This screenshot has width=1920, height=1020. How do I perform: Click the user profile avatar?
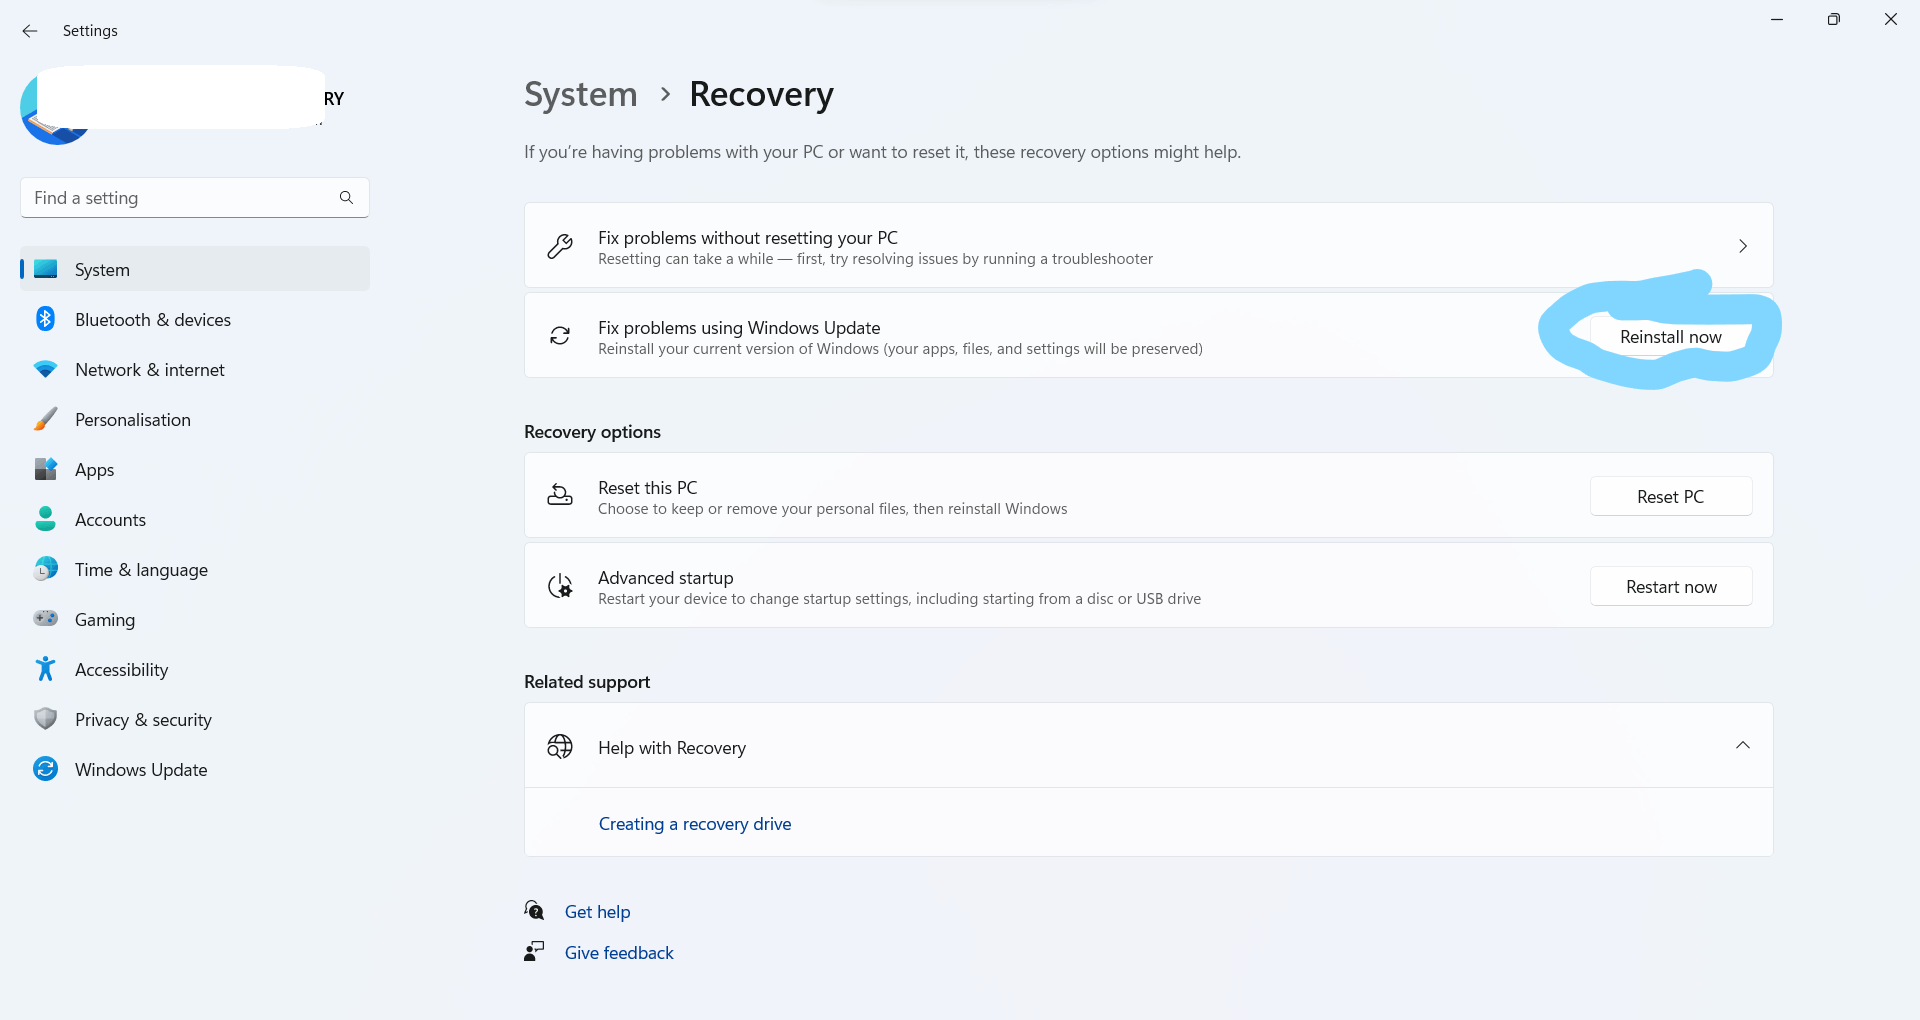(x=56, y=108)
